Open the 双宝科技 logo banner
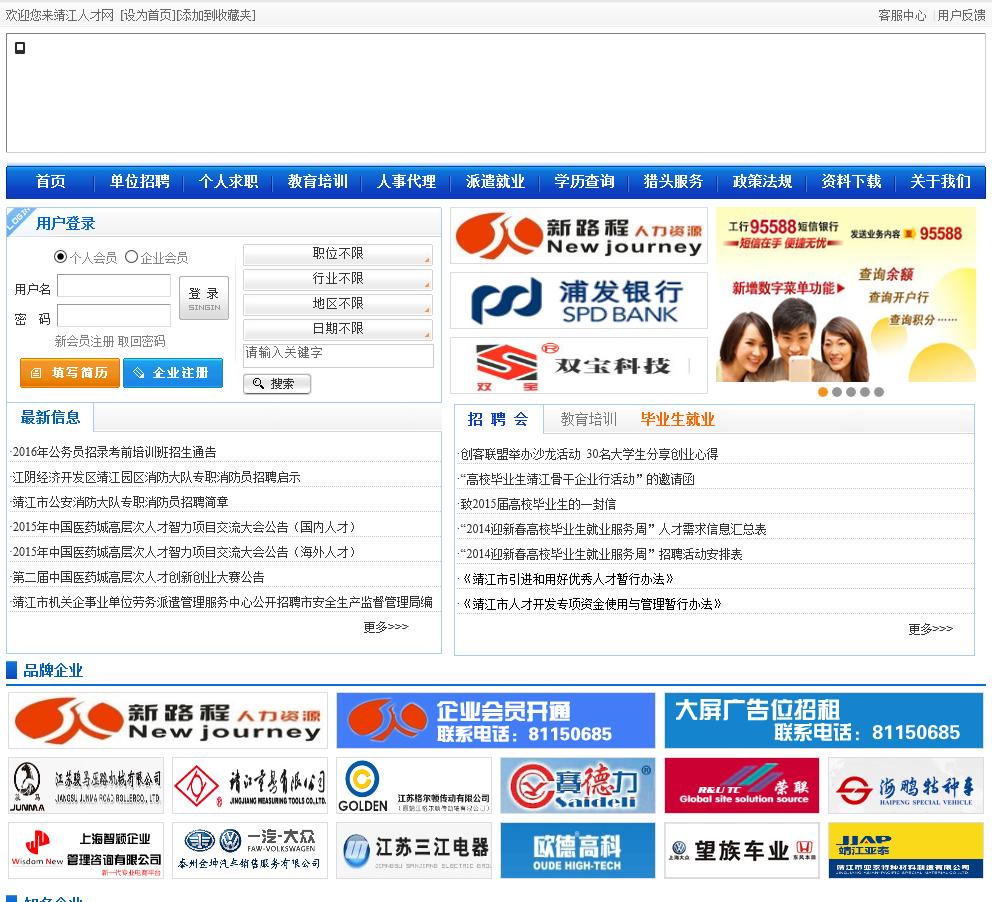 click(579, 366)
